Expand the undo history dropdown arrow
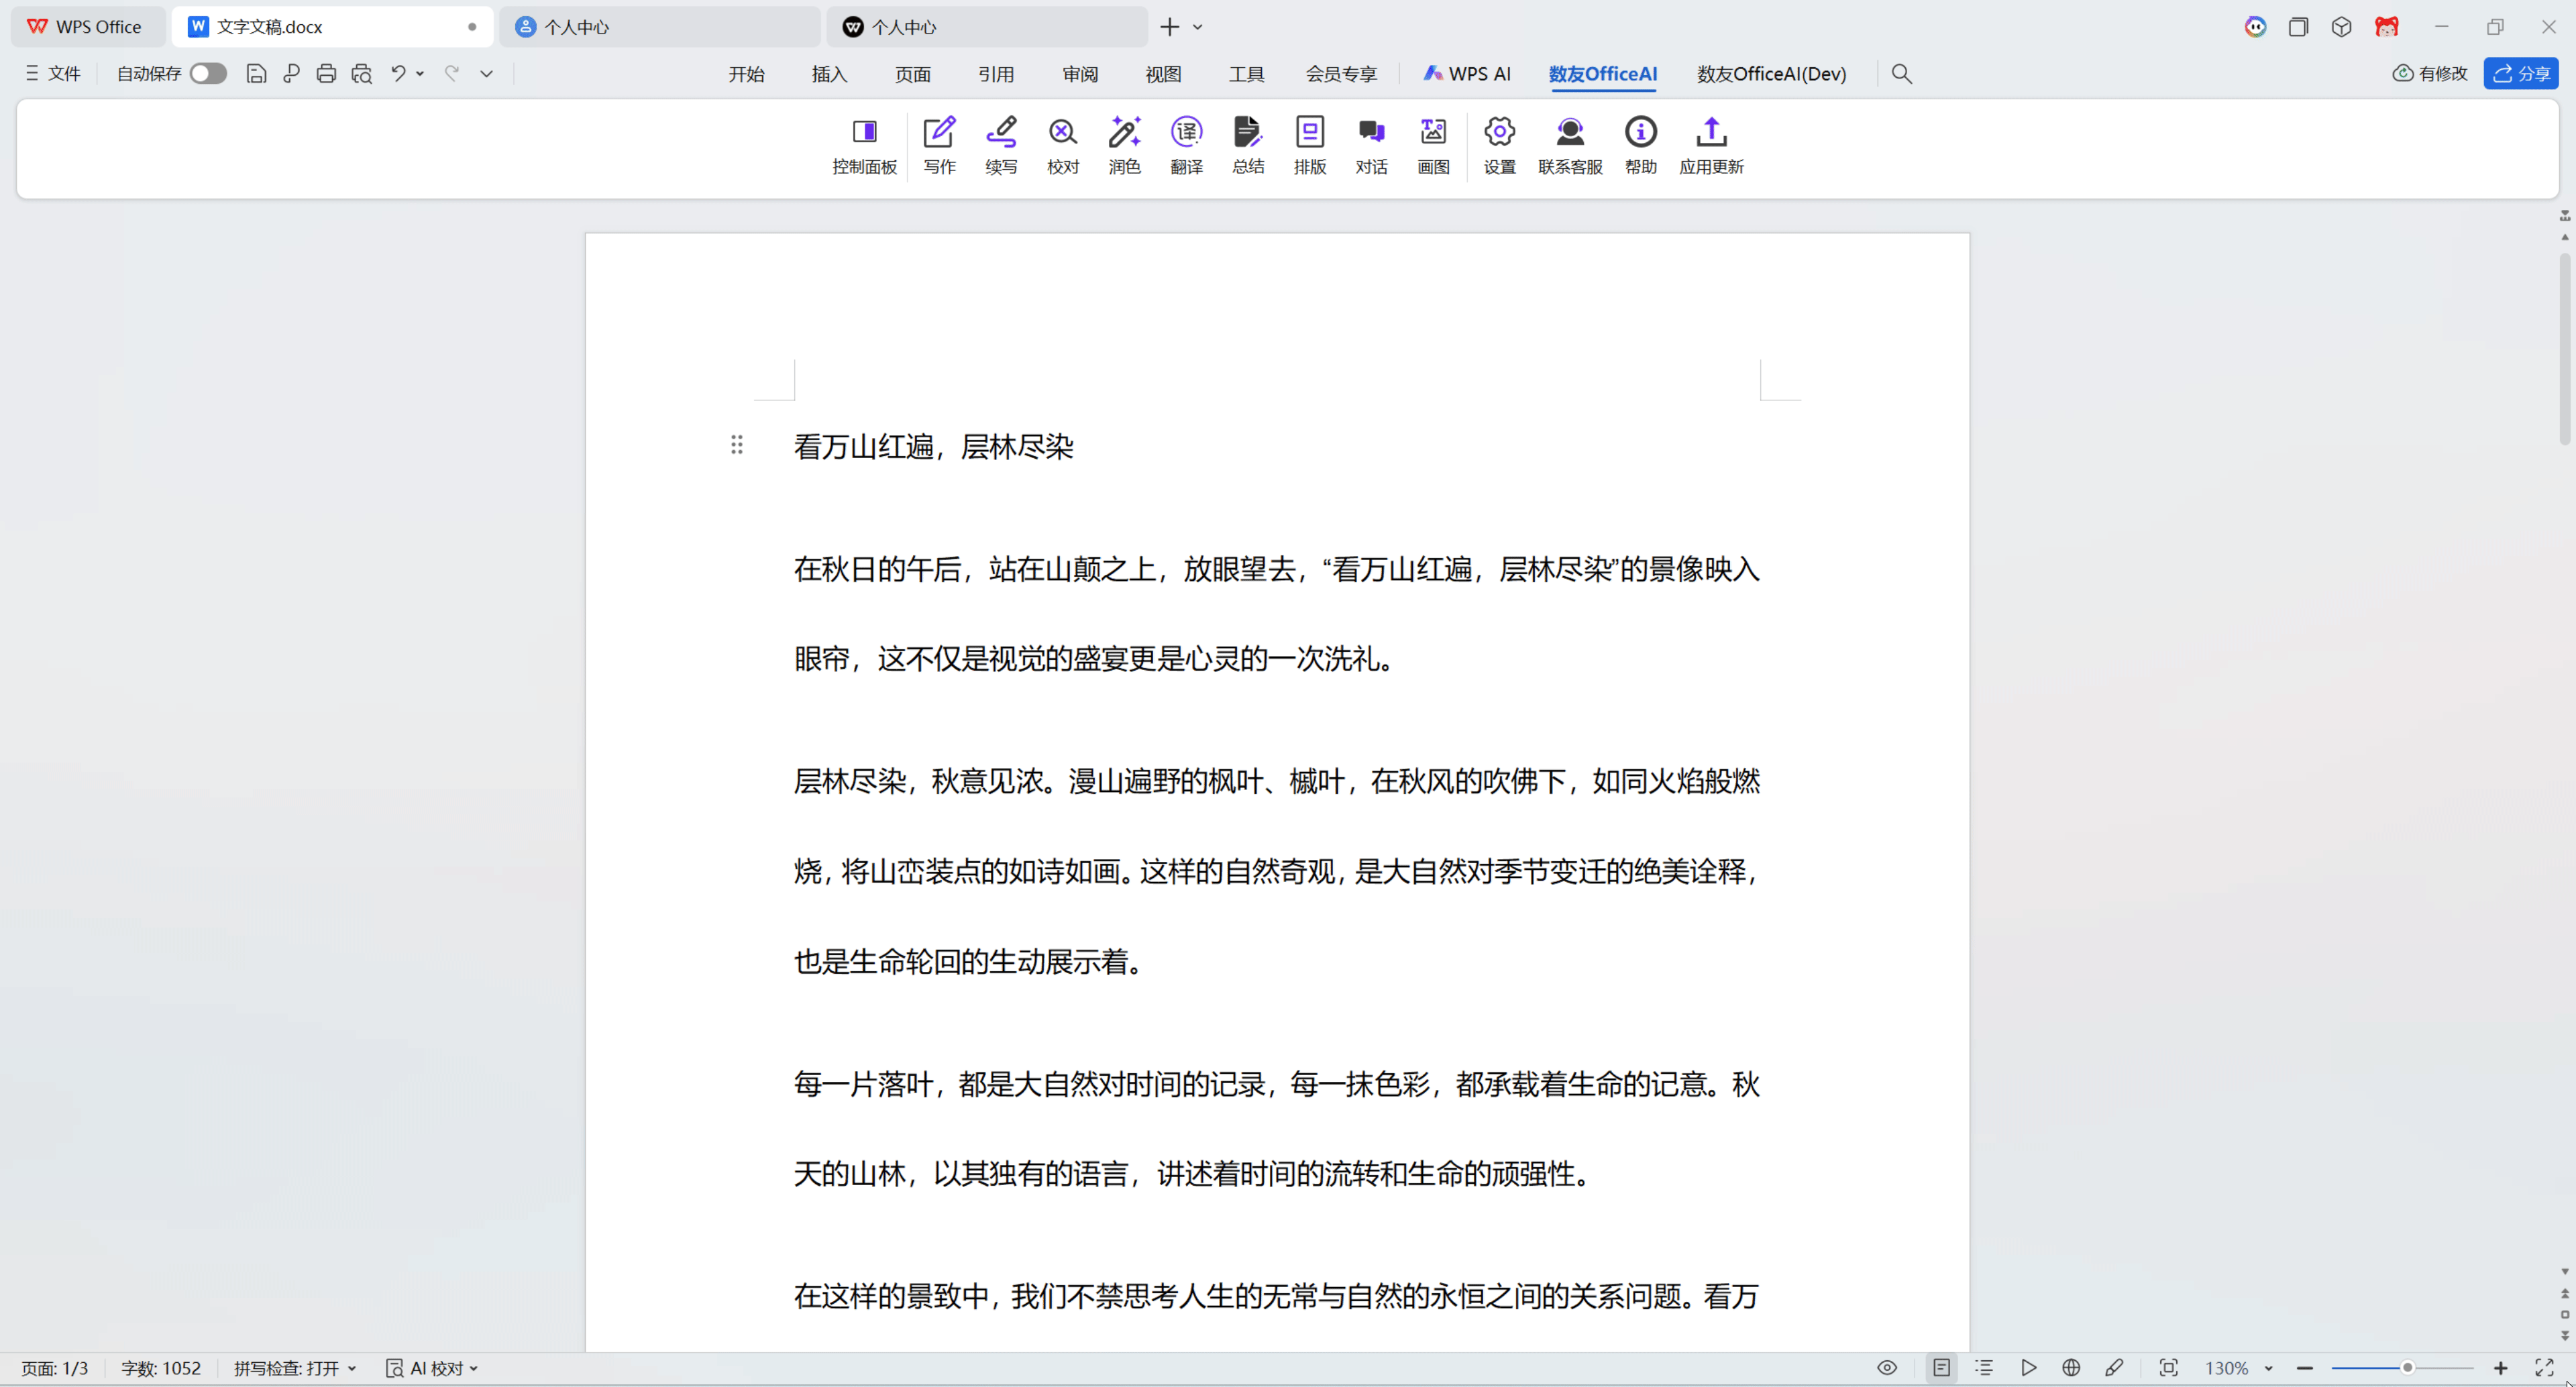The width and height of the screenshot is (2576, 1387). [x=419, y=73]
